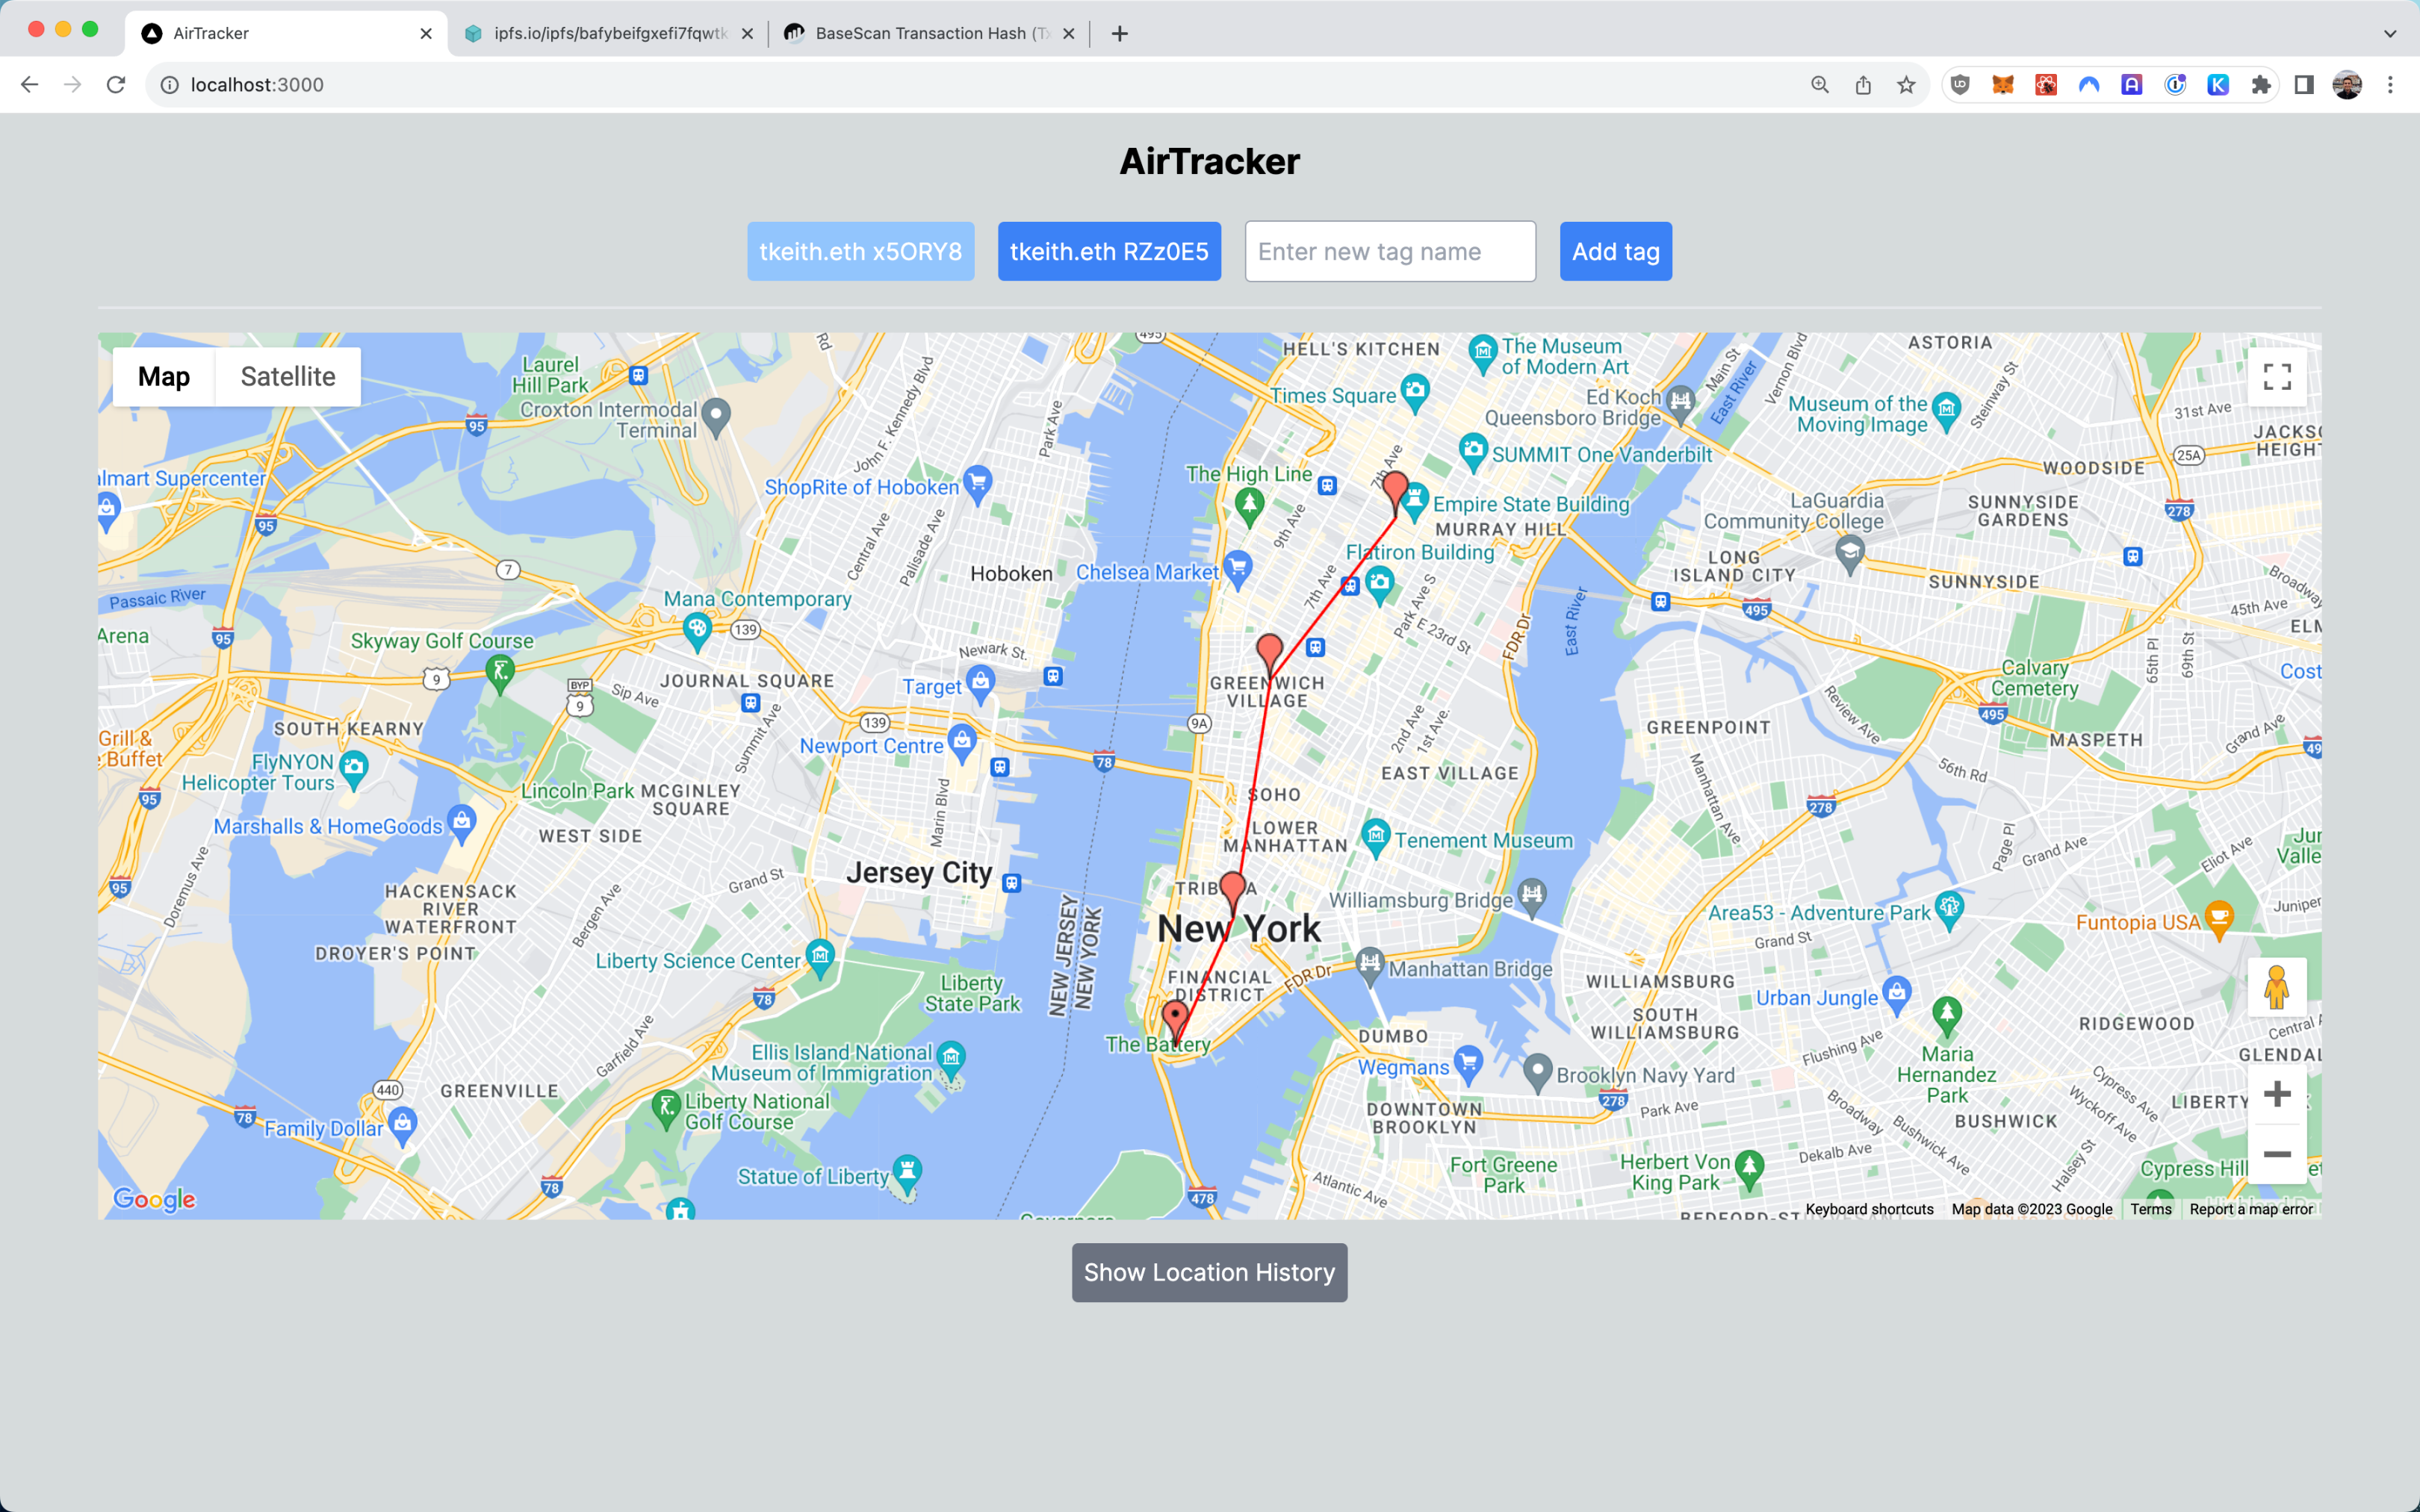Zoom in using map plus button
2420x1512 pixels.
[2276, 1093]
